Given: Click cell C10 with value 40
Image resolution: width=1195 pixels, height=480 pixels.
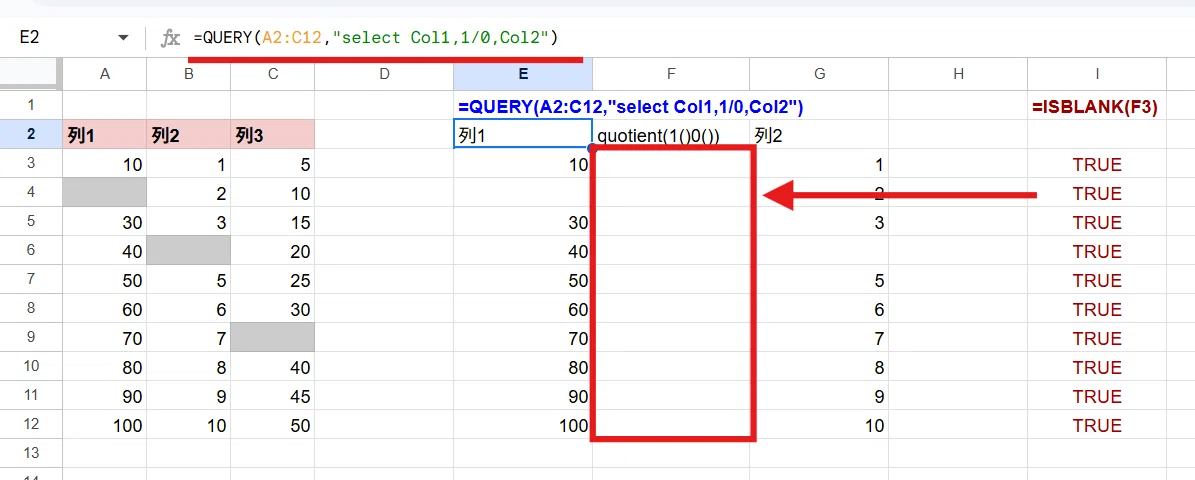Looking at the screenshot, I should 272,366.
